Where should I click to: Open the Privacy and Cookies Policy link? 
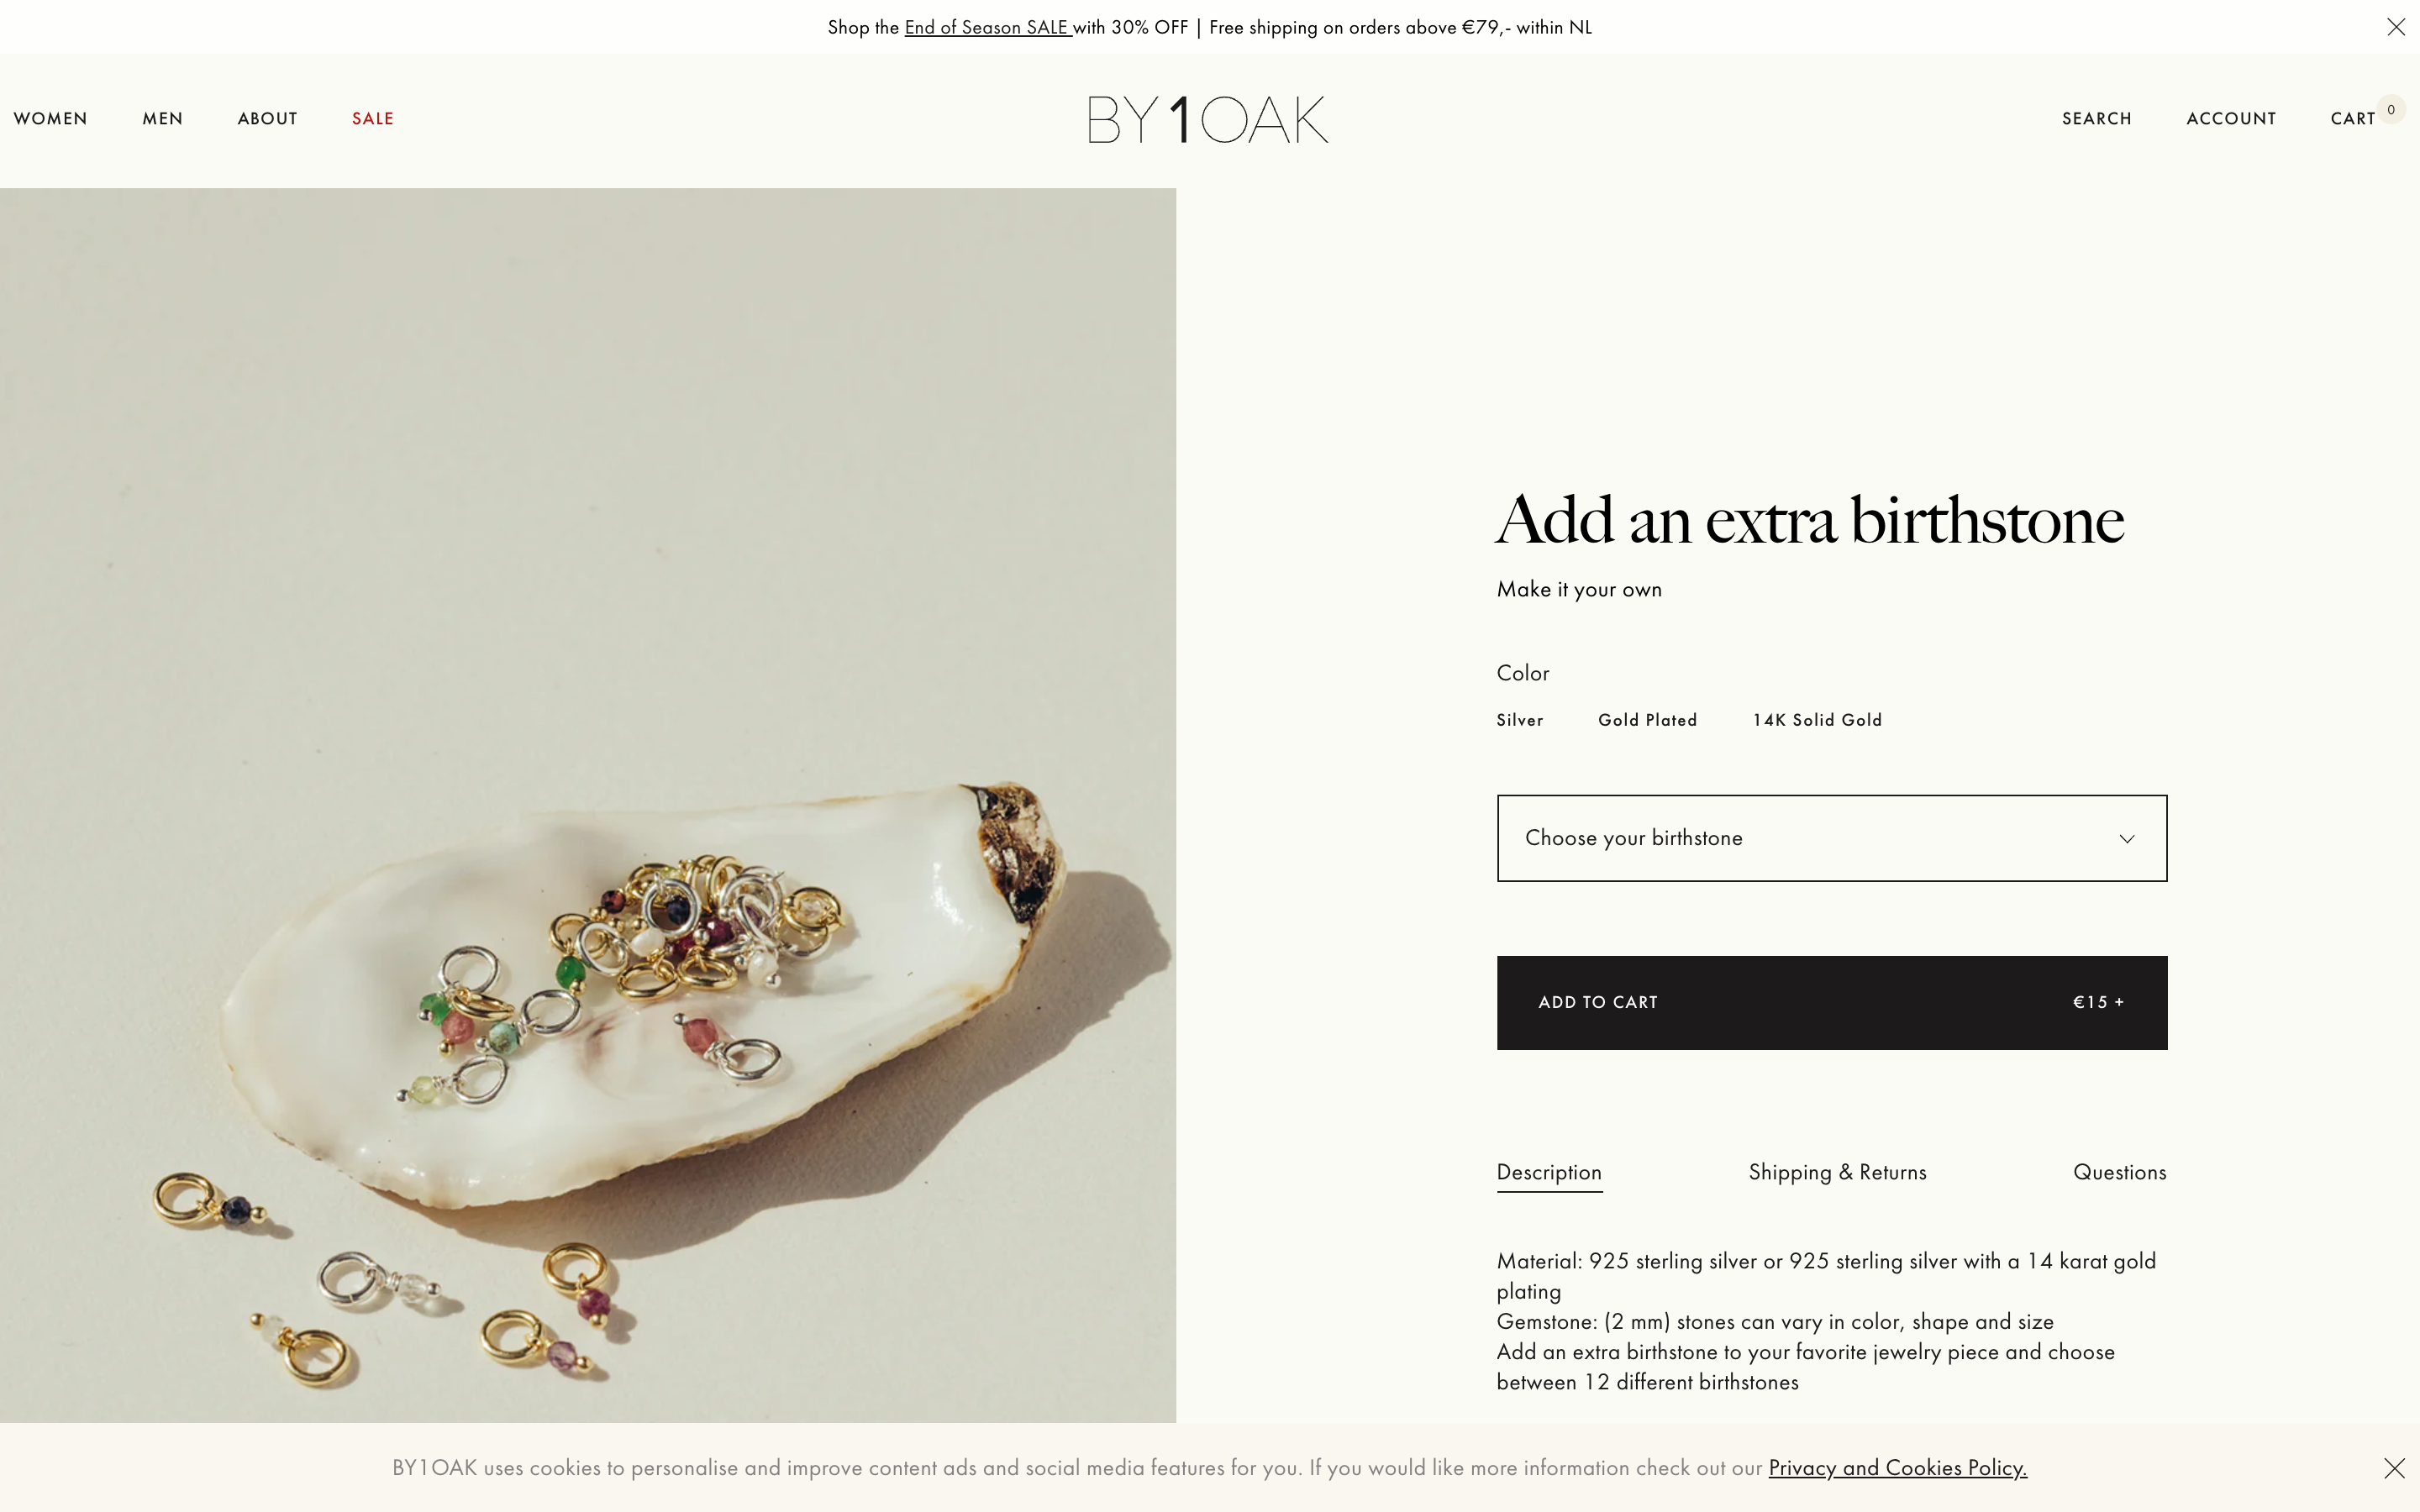point(1897,1468)
